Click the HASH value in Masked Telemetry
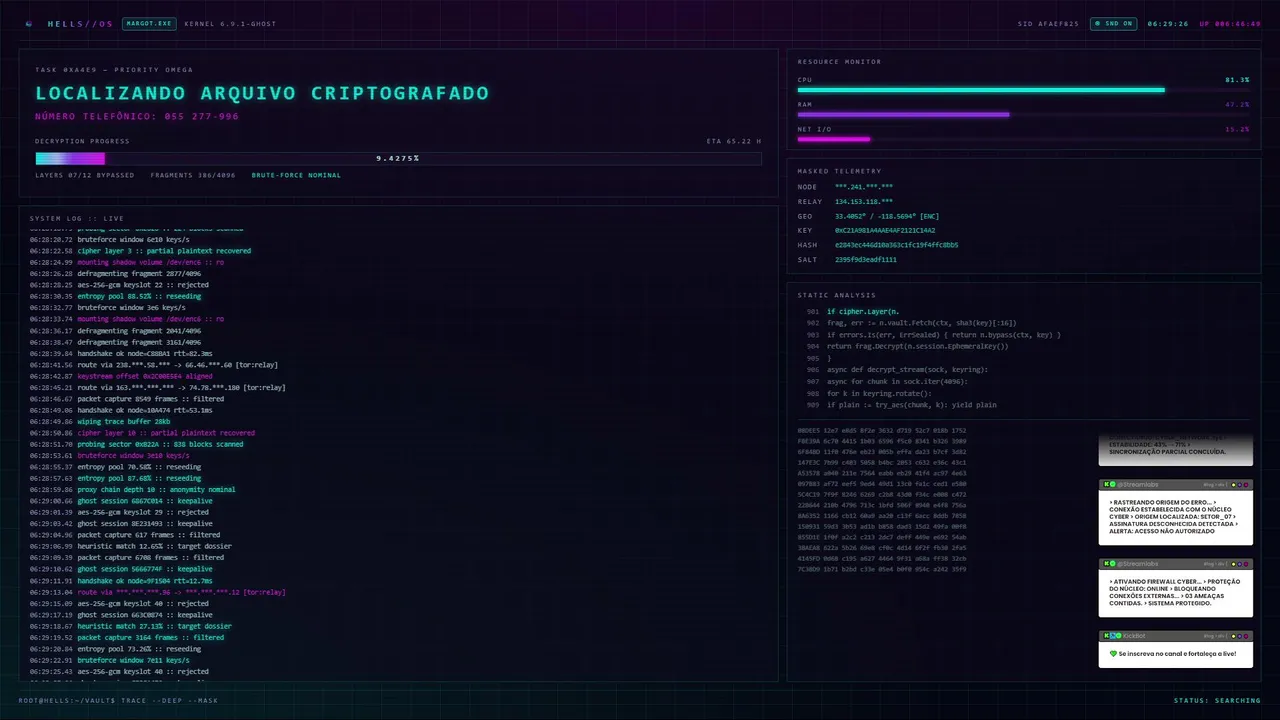The image size is (1280, 720). [x=897, y=245]
